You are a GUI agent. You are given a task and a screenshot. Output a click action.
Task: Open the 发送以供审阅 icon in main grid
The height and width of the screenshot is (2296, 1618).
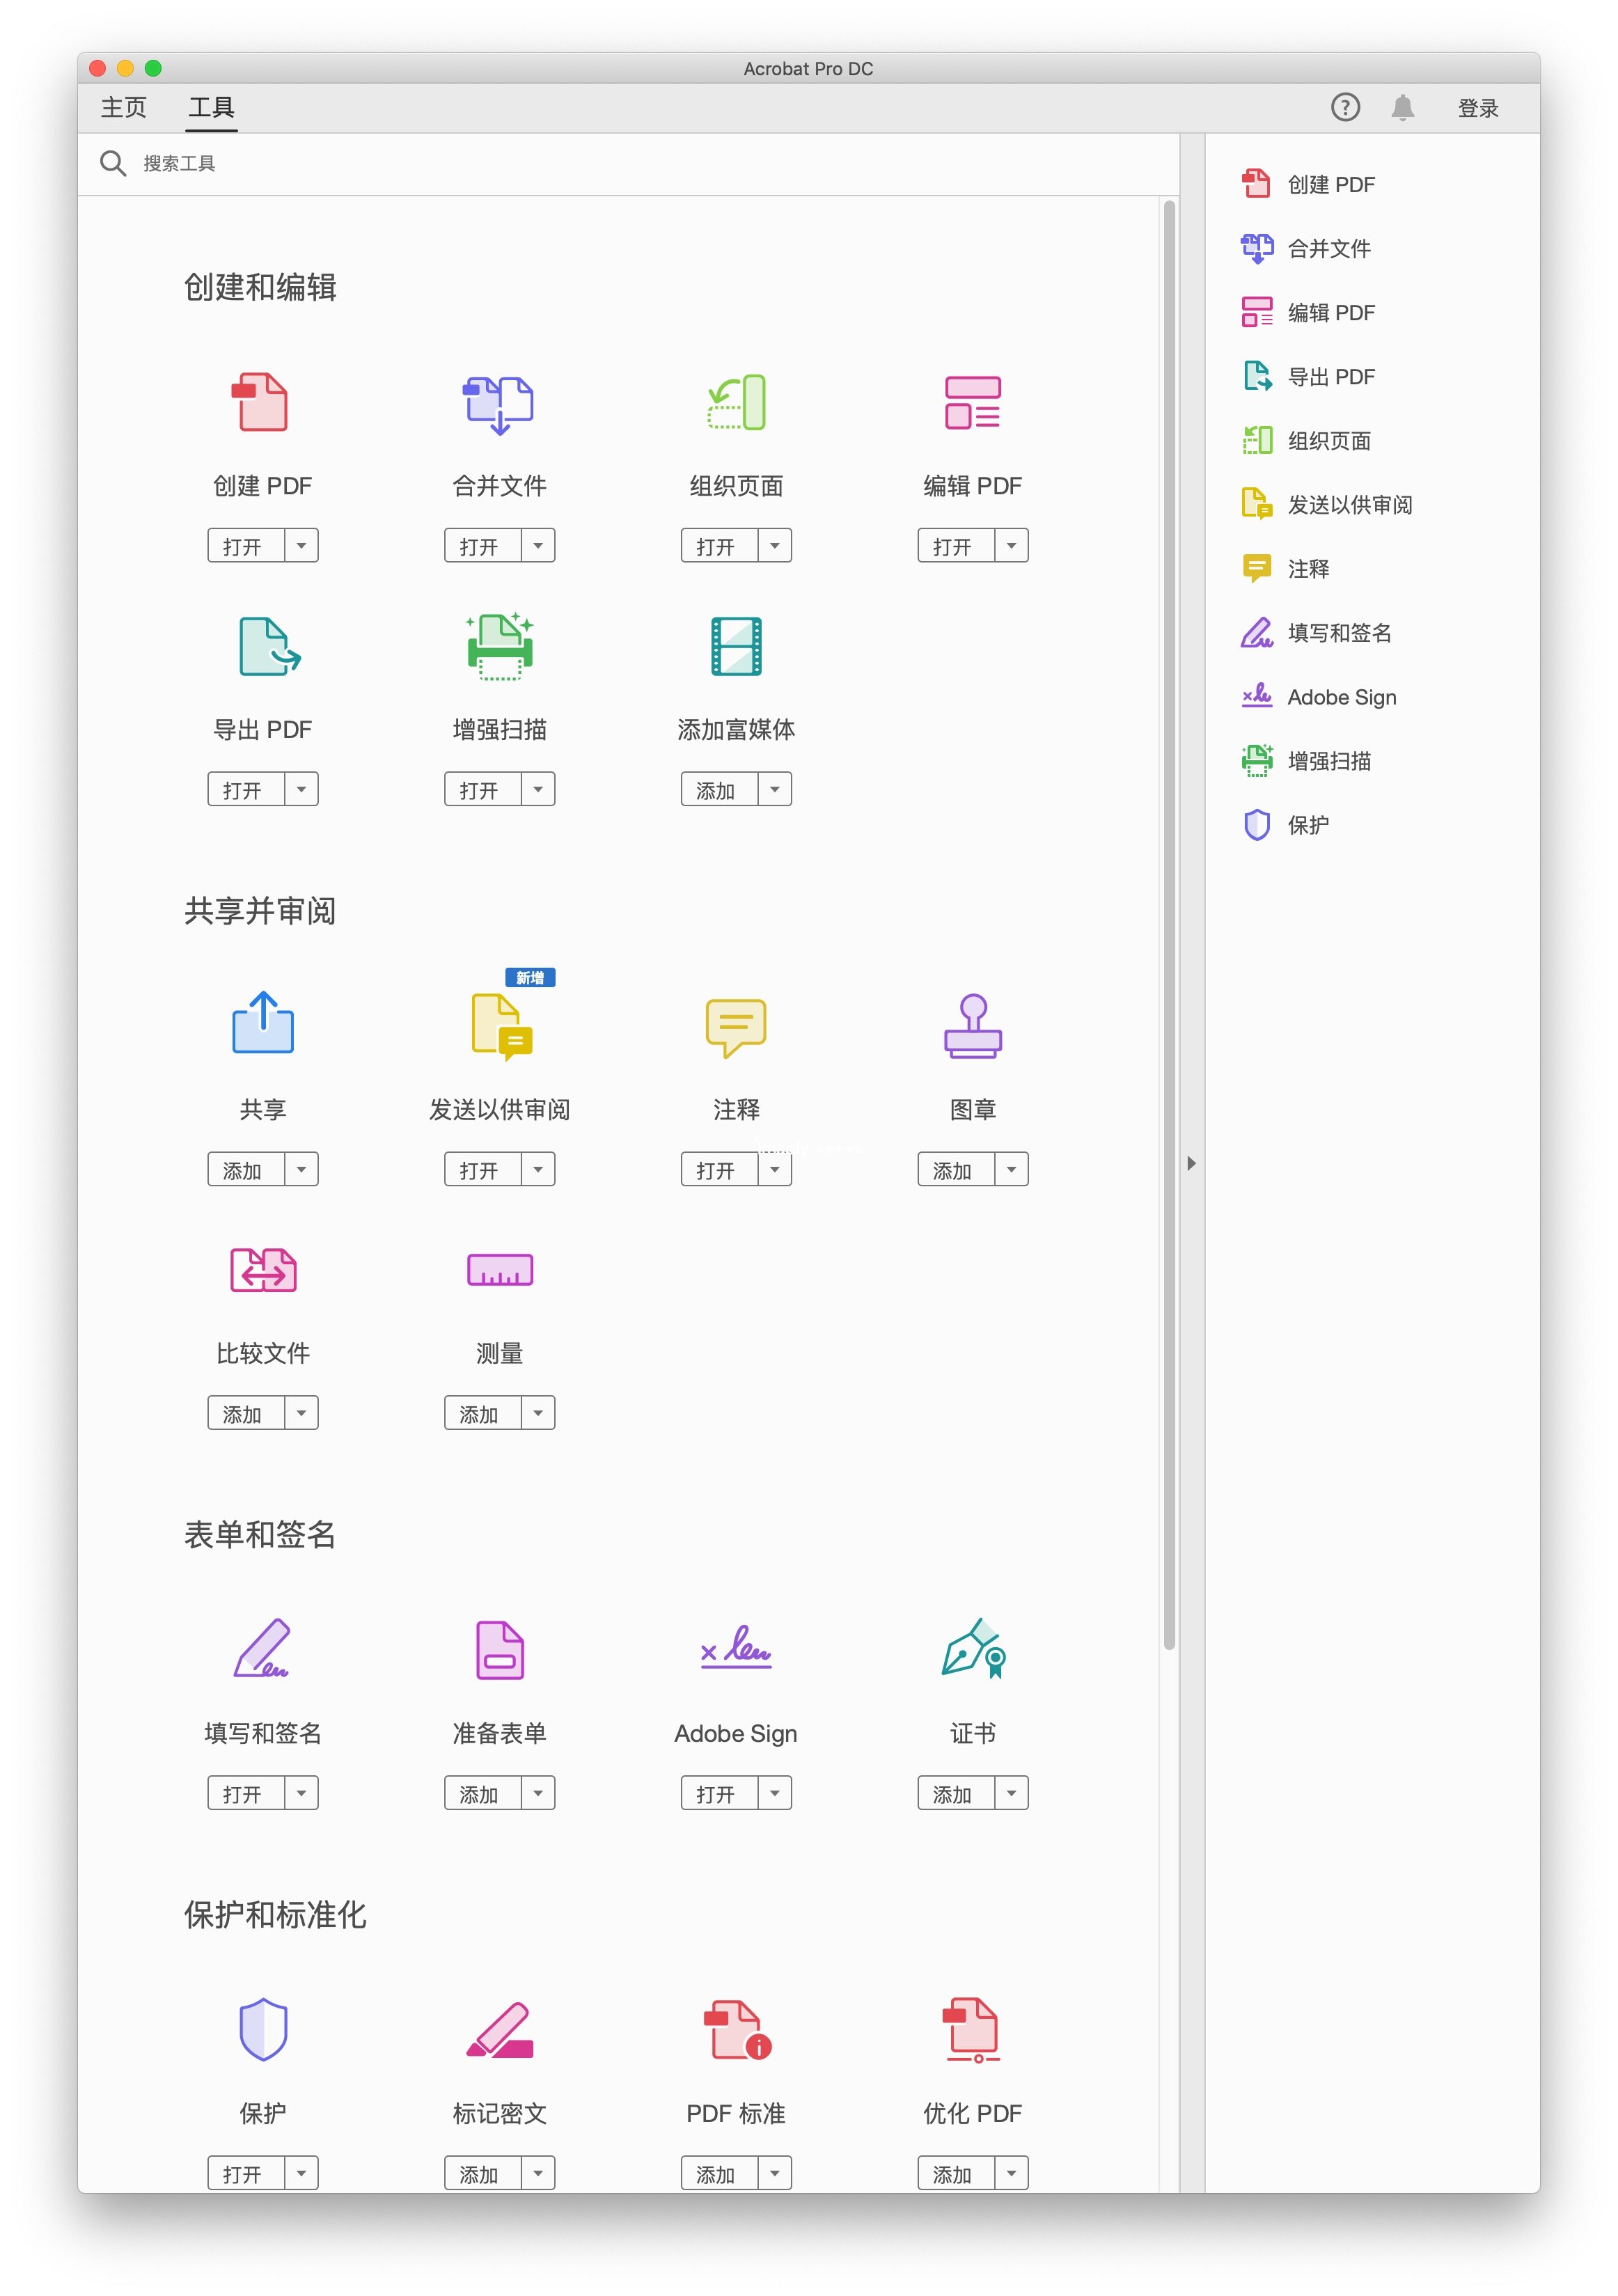click(x=502, y=1026)
